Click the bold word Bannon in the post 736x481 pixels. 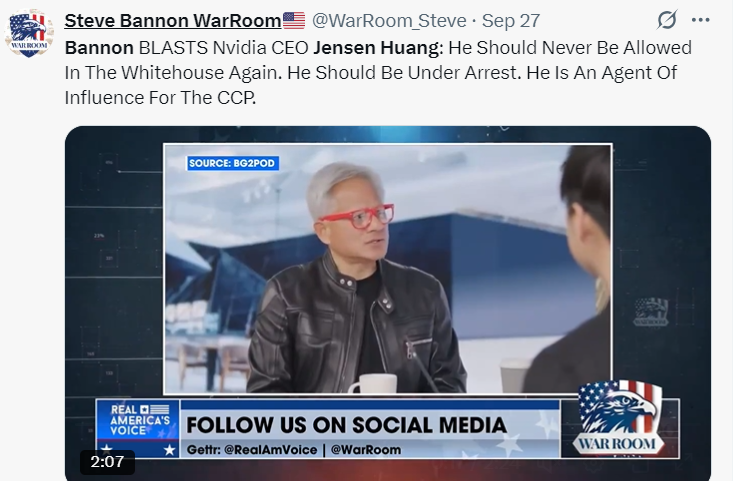point(99,48)
